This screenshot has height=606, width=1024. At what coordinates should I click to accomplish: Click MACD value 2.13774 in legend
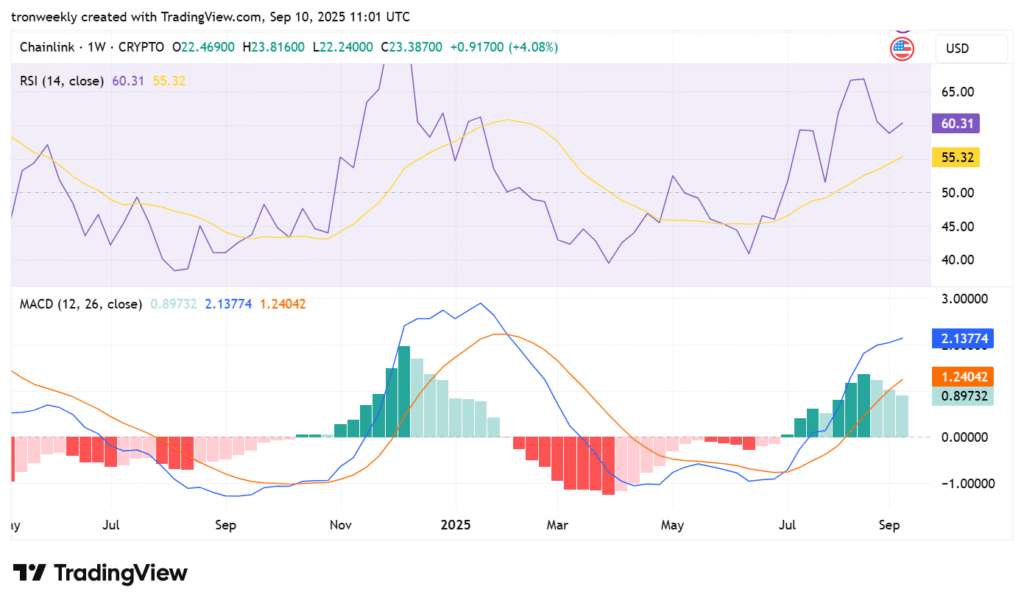click(x=228, y=304)
